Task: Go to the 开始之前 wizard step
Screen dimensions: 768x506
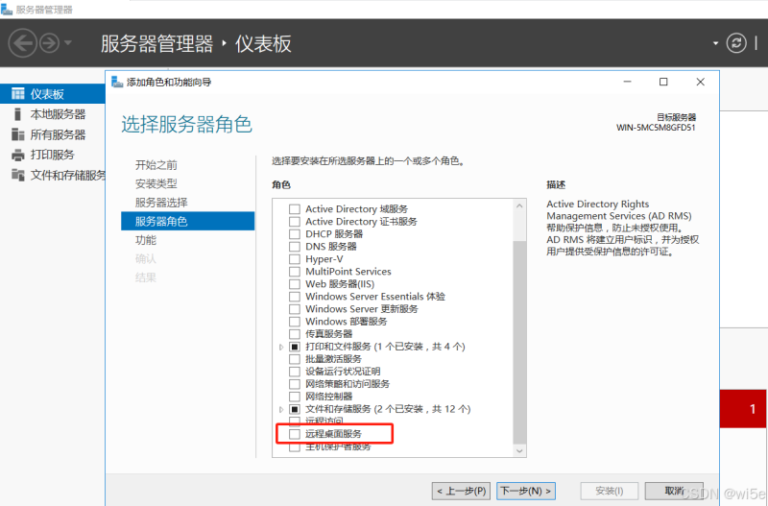Action: [x=156, y=165]
